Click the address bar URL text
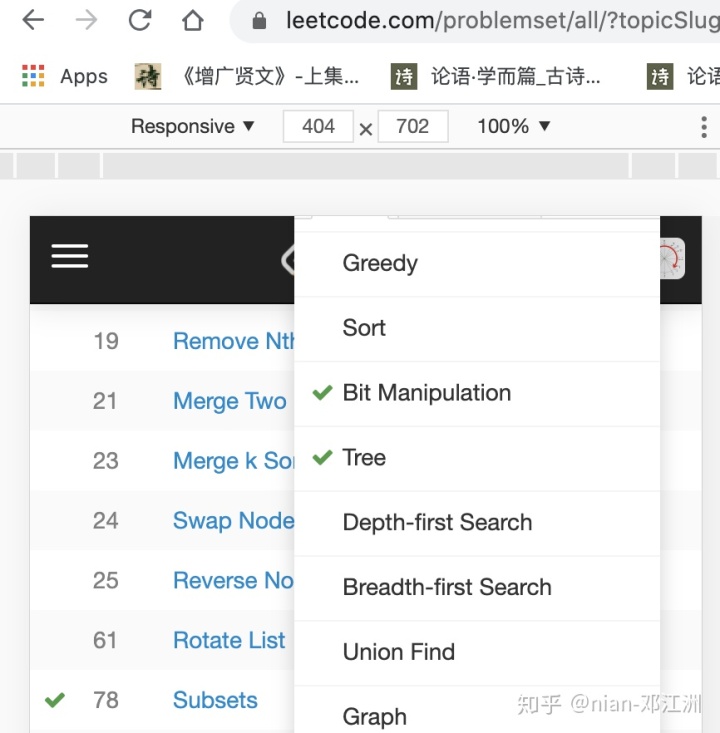The height and width of the screenshot is (733, 720). [503, 21]
